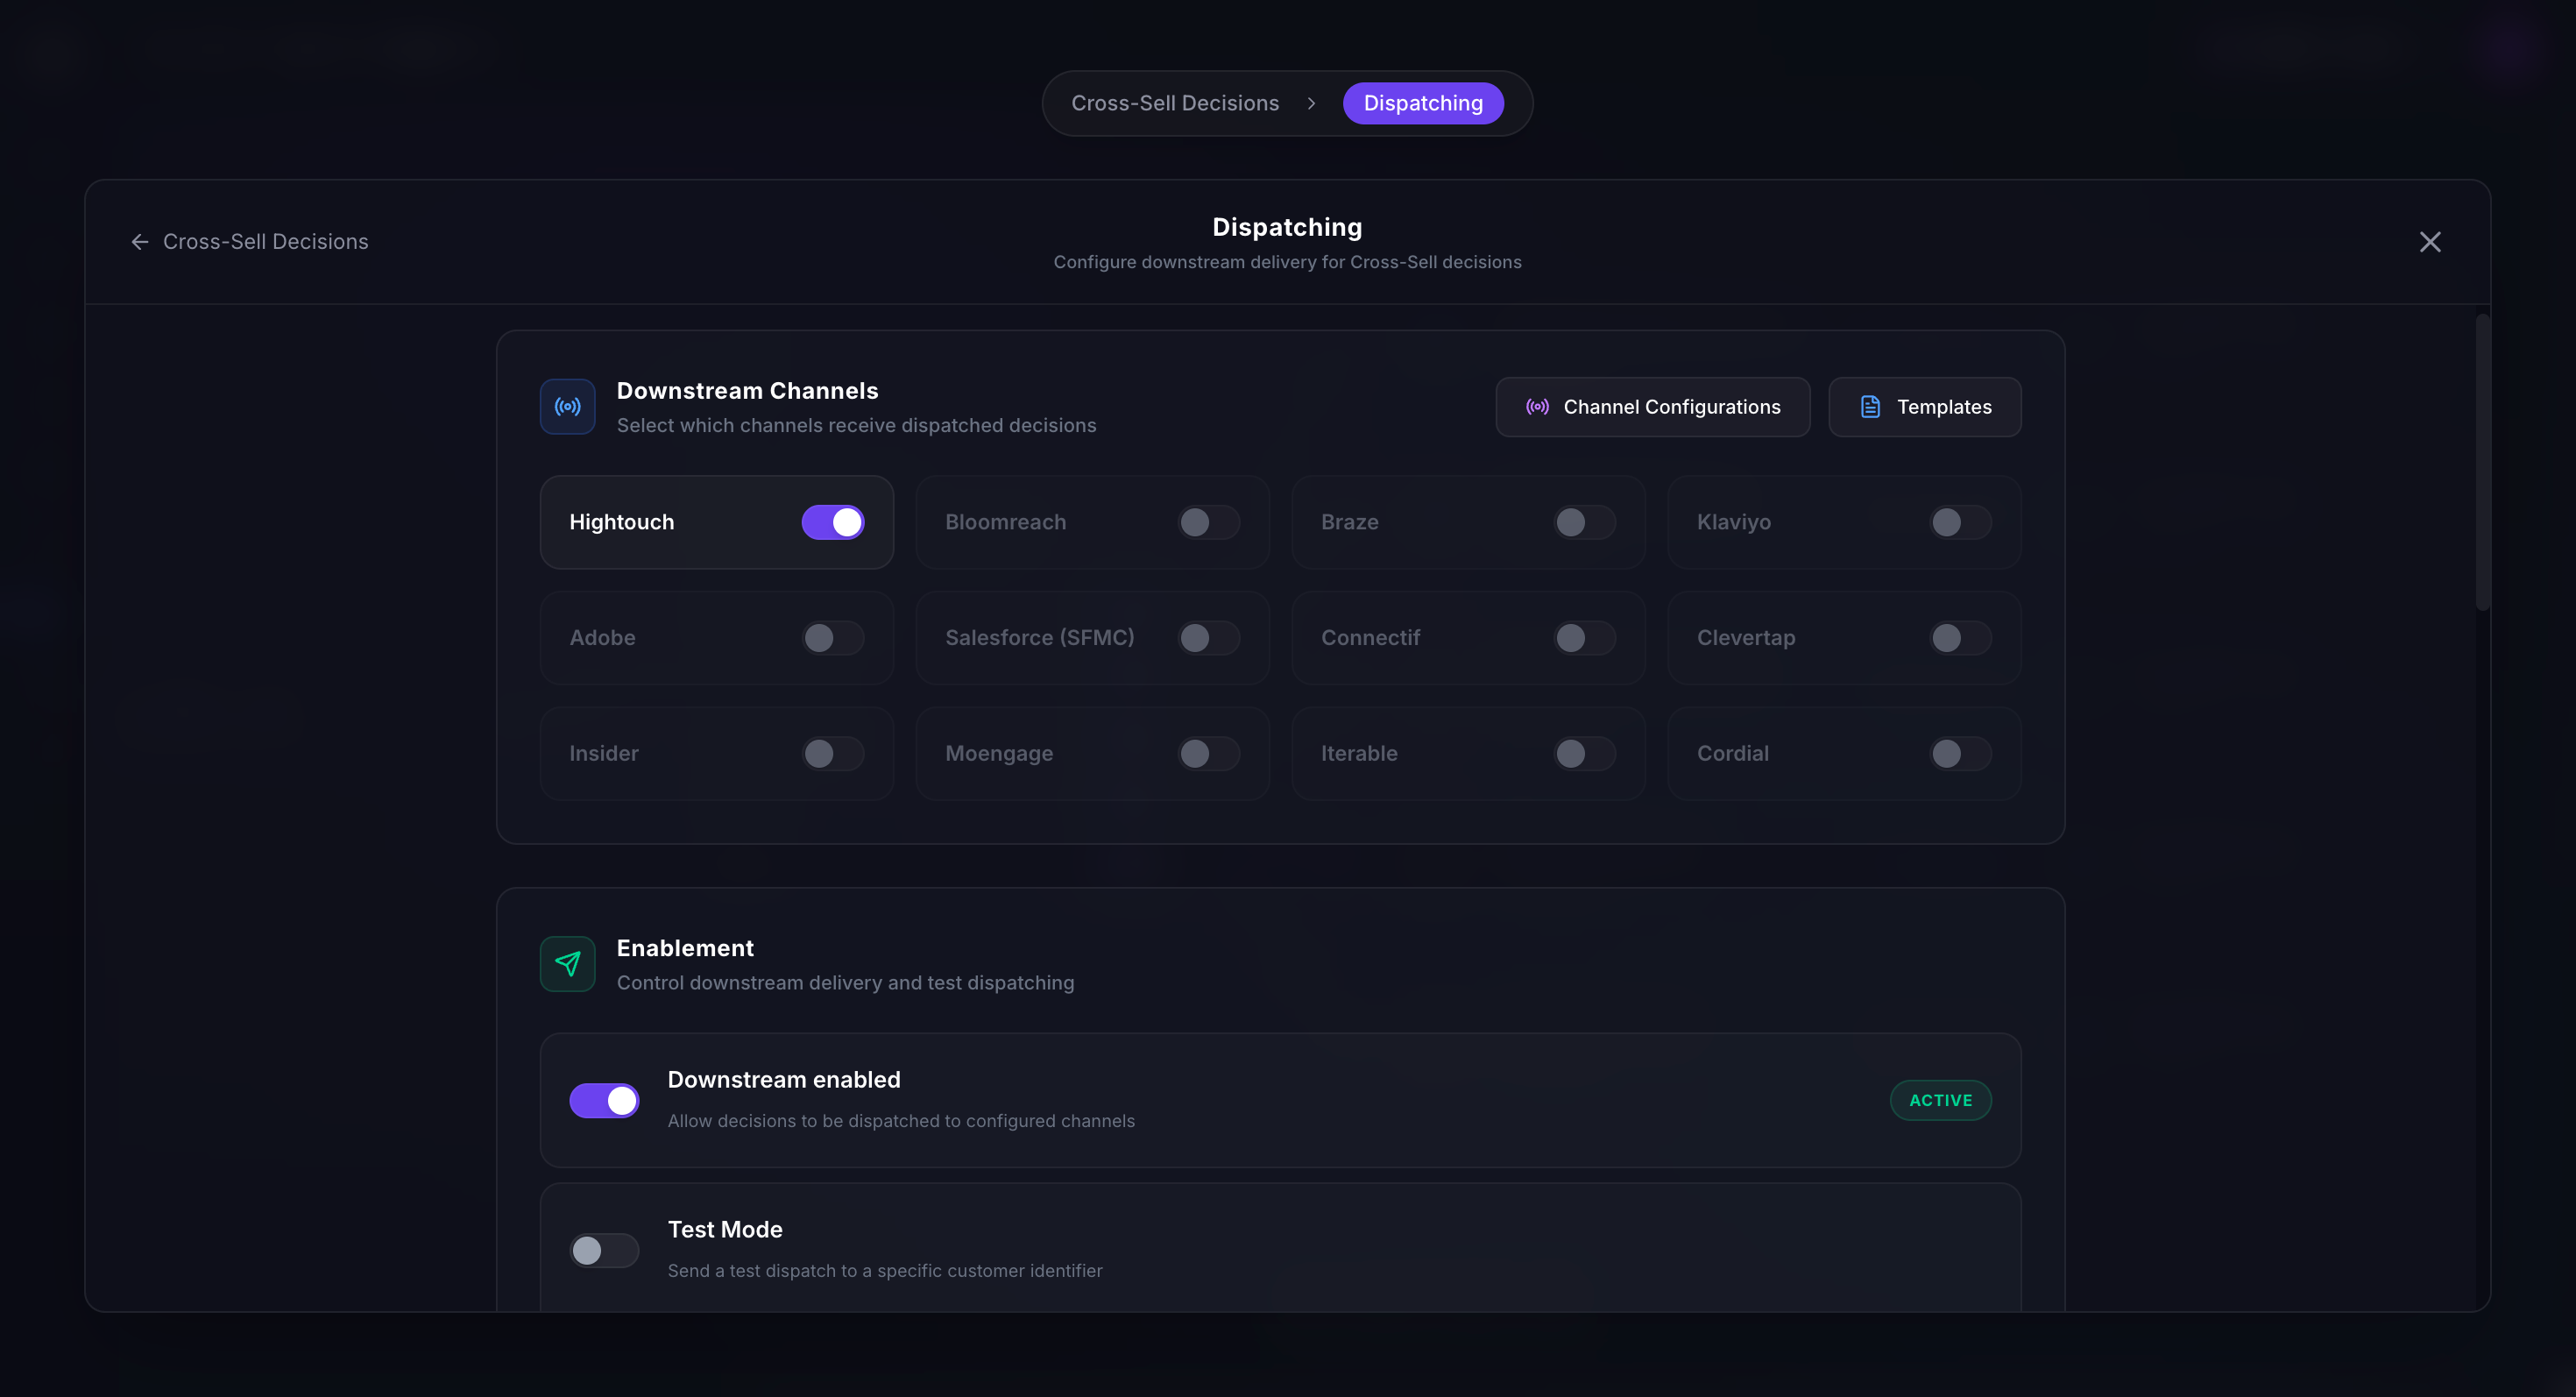Click the document icon in Templates button
Image resolution: width=2576 pixels, height=1397 pixels.
click(1870, 407)
